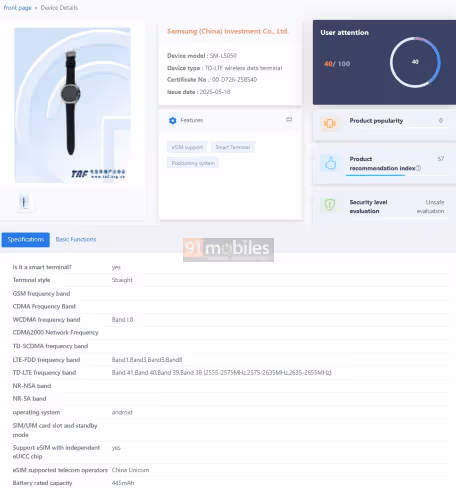The height and width of the screenshot is (500, 456).
Task: Click the Terminal style value Straight
Action: [122, 280]
